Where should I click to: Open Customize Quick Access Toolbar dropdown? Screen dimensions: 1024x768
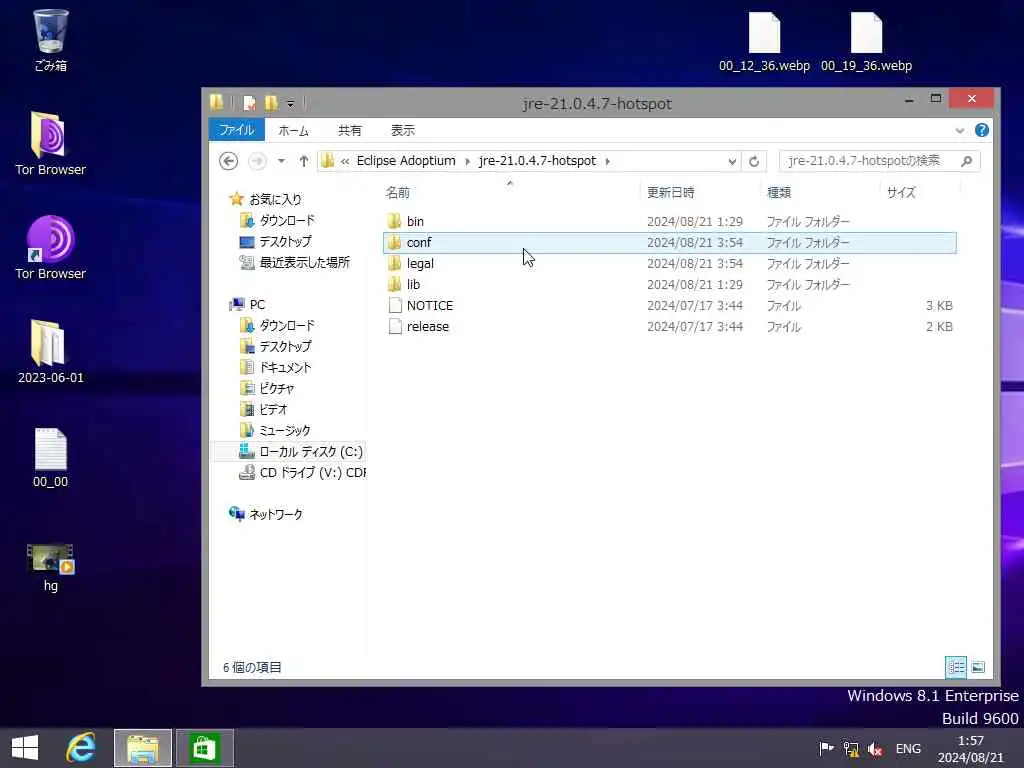pyautogui.click(x=291, y=104)
